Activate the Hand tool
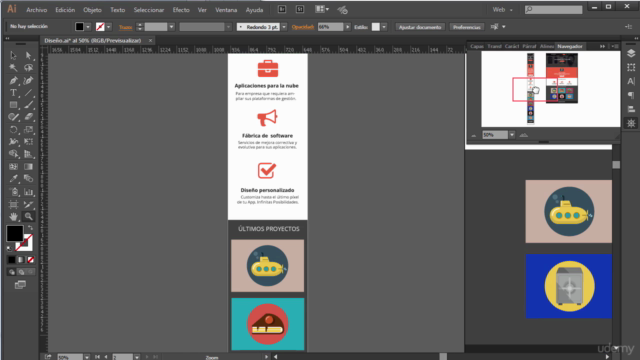 pos(13,216)
